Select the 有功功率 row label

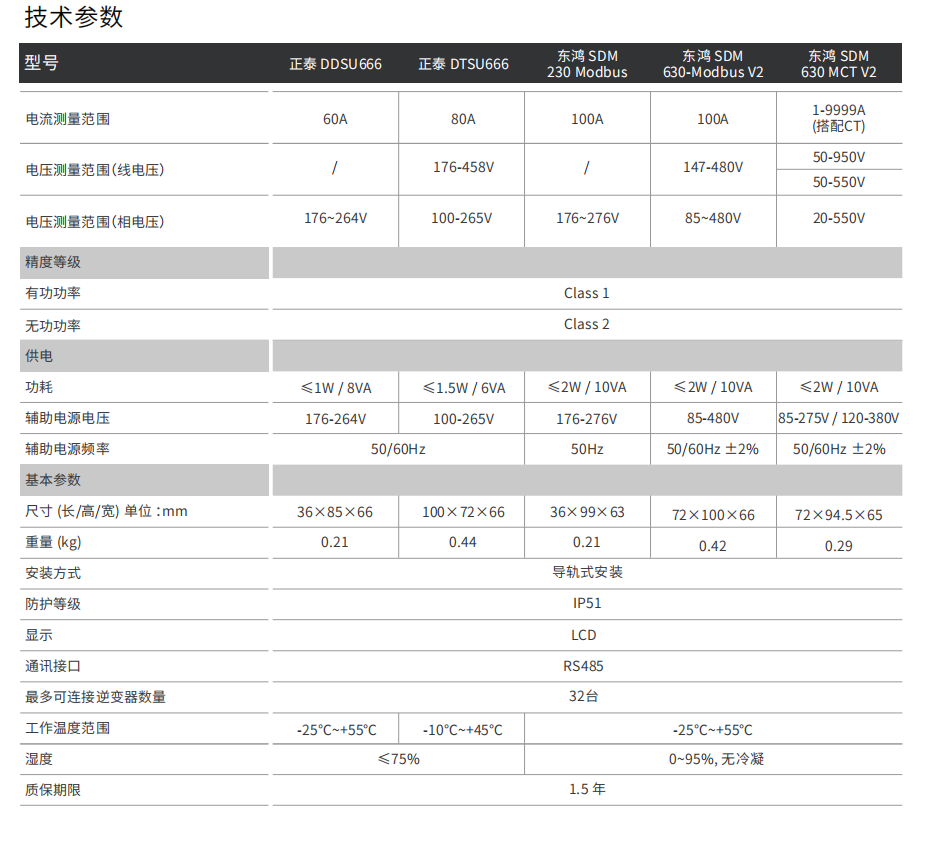coord(53,293)
